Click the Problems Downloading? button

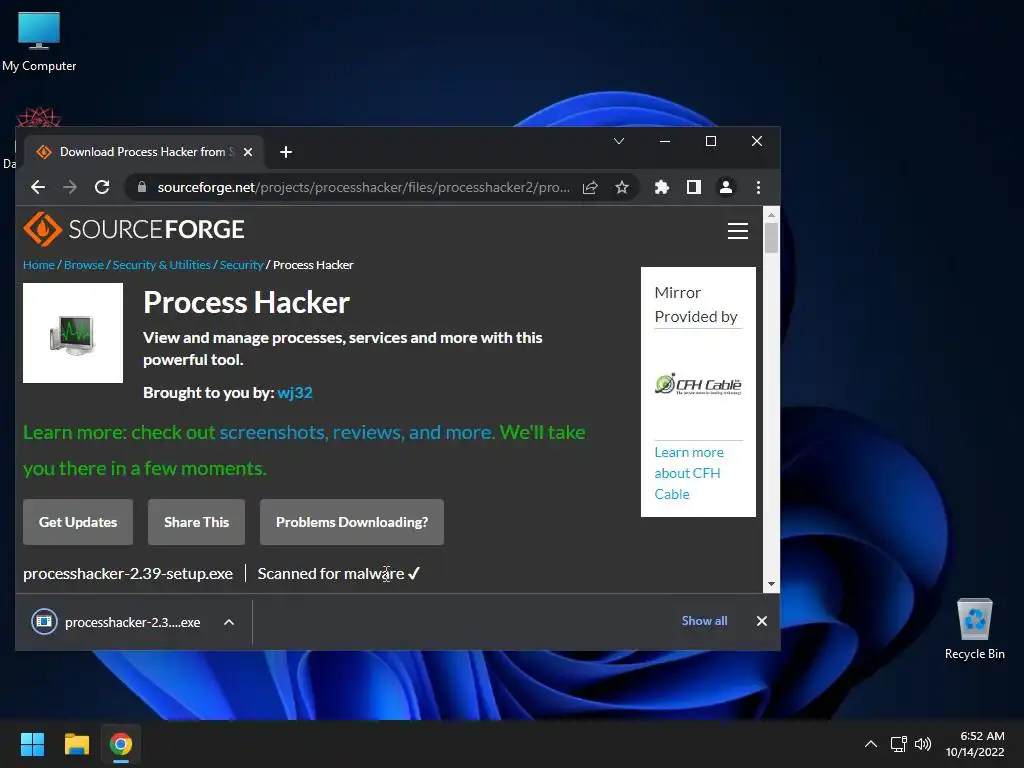tap(352, 522)
